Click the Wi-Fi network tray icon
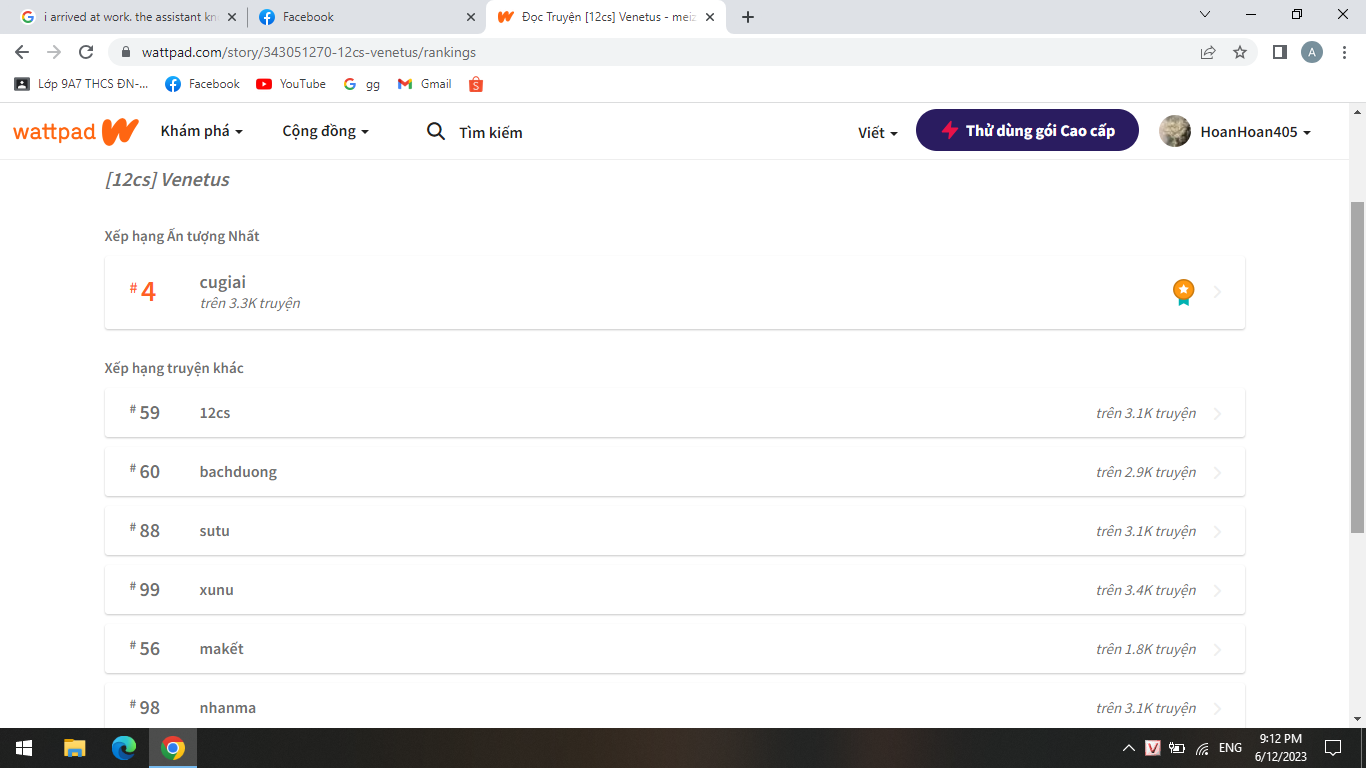Screen dimensions: 1366x768 (x=1203, y=748)
